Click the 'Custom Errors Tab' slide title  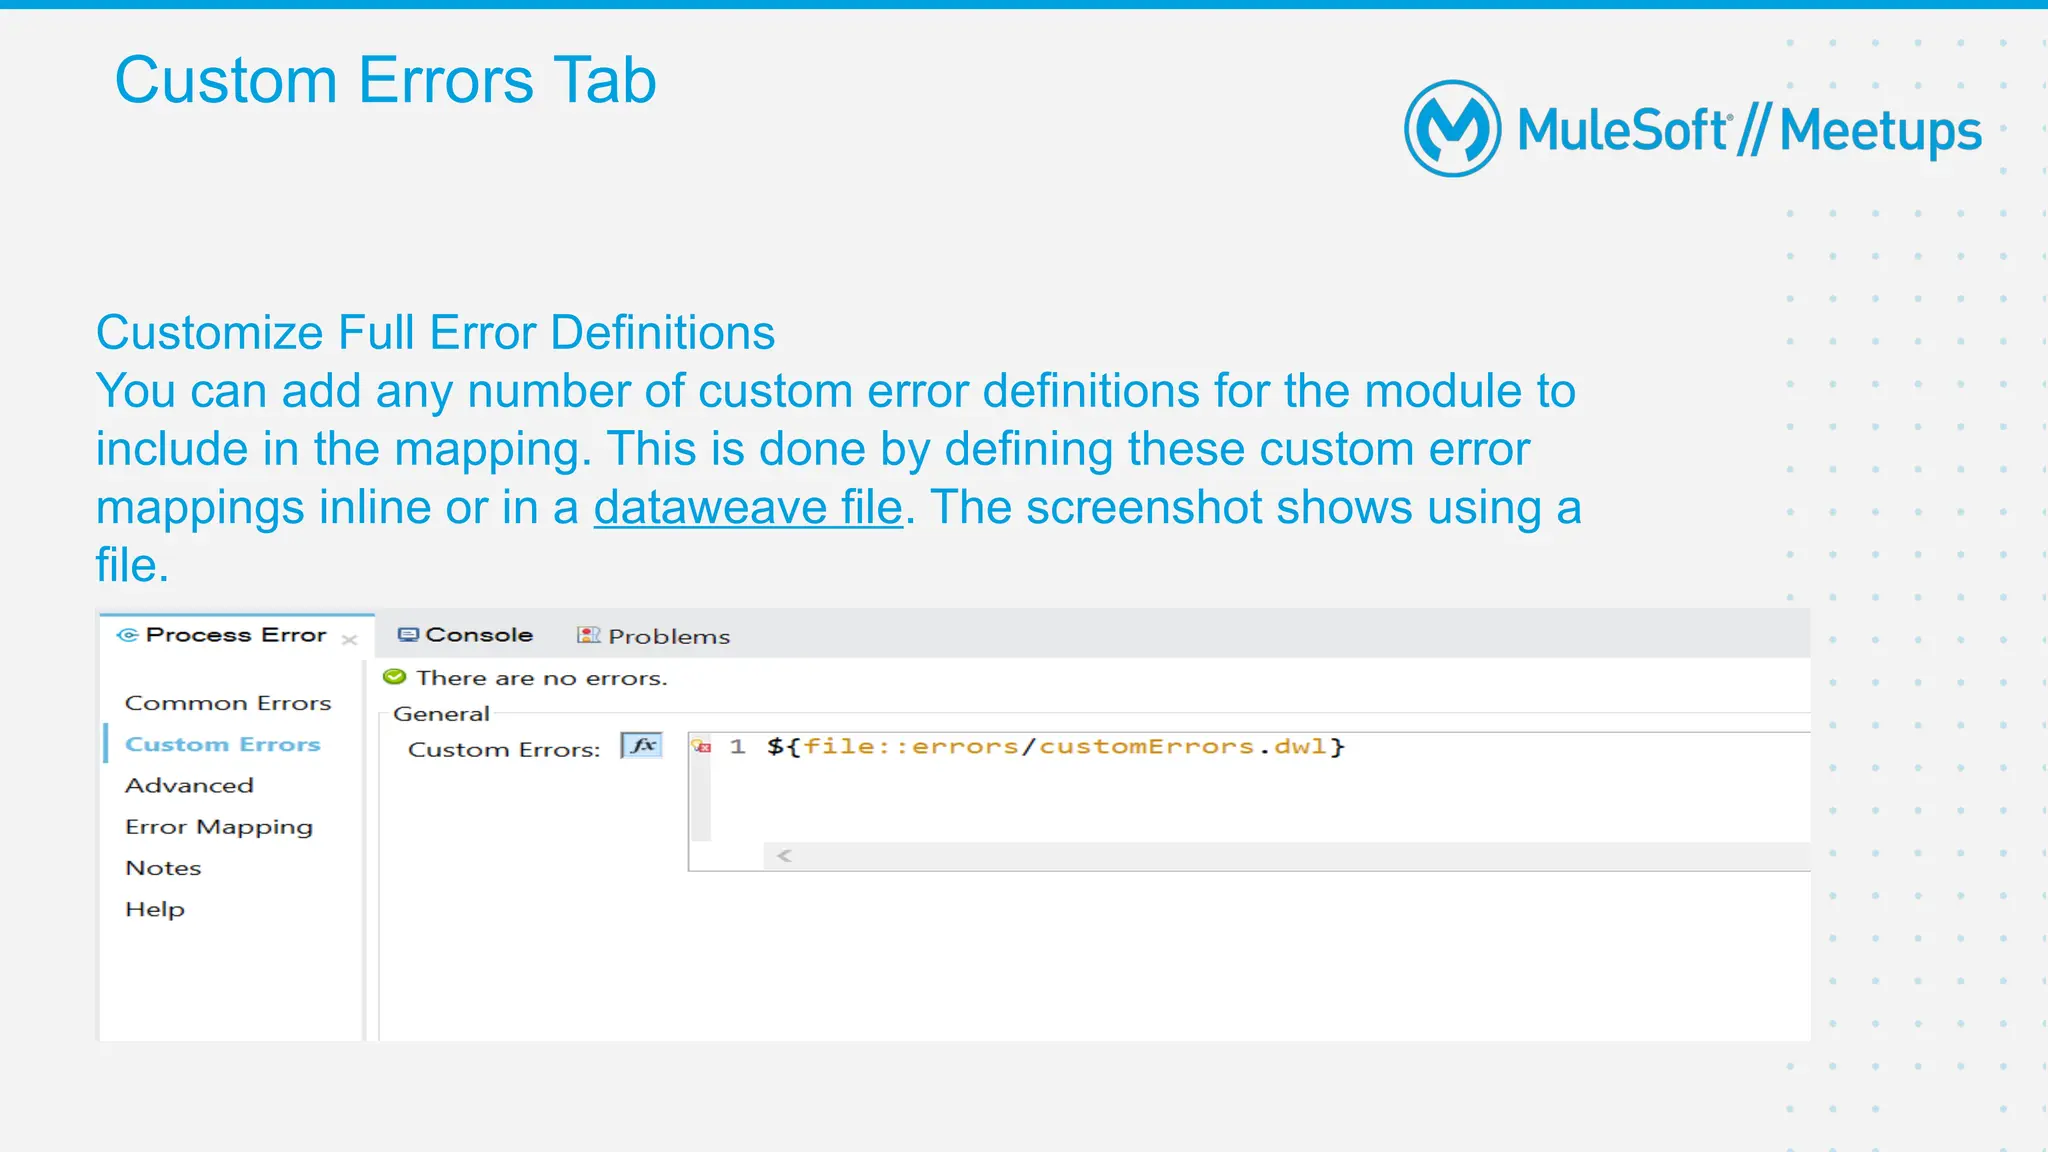pos(385,80)
